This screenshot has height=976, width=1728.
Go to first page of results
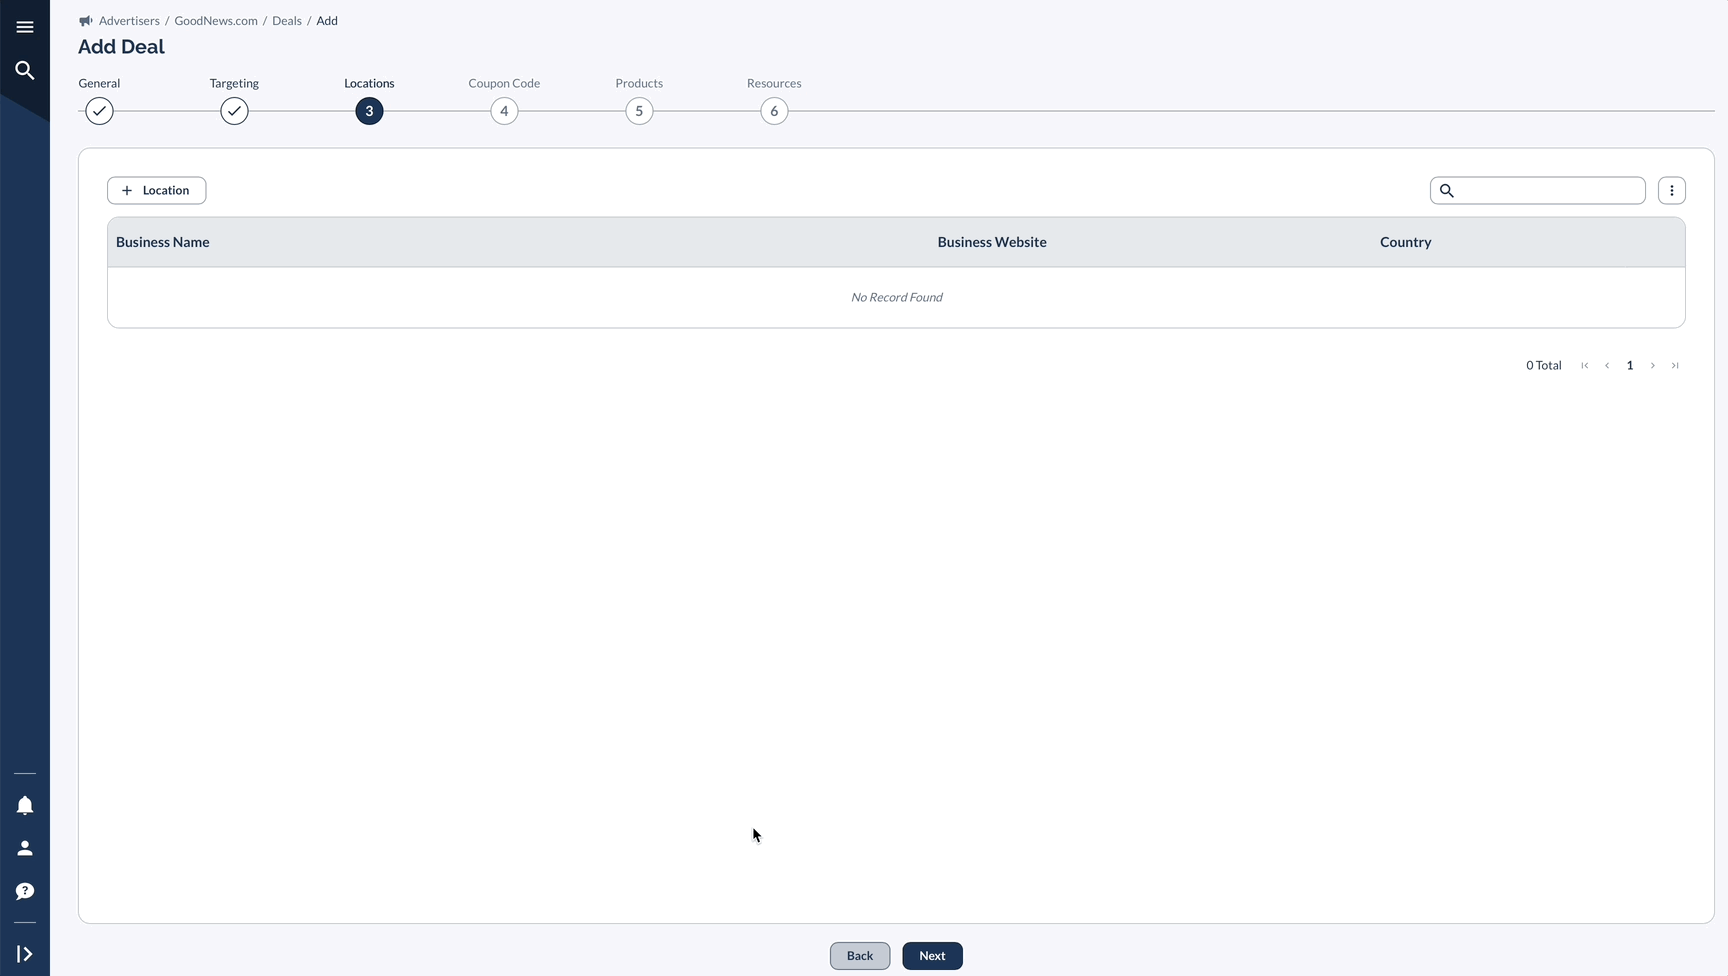pos(1585,366)
